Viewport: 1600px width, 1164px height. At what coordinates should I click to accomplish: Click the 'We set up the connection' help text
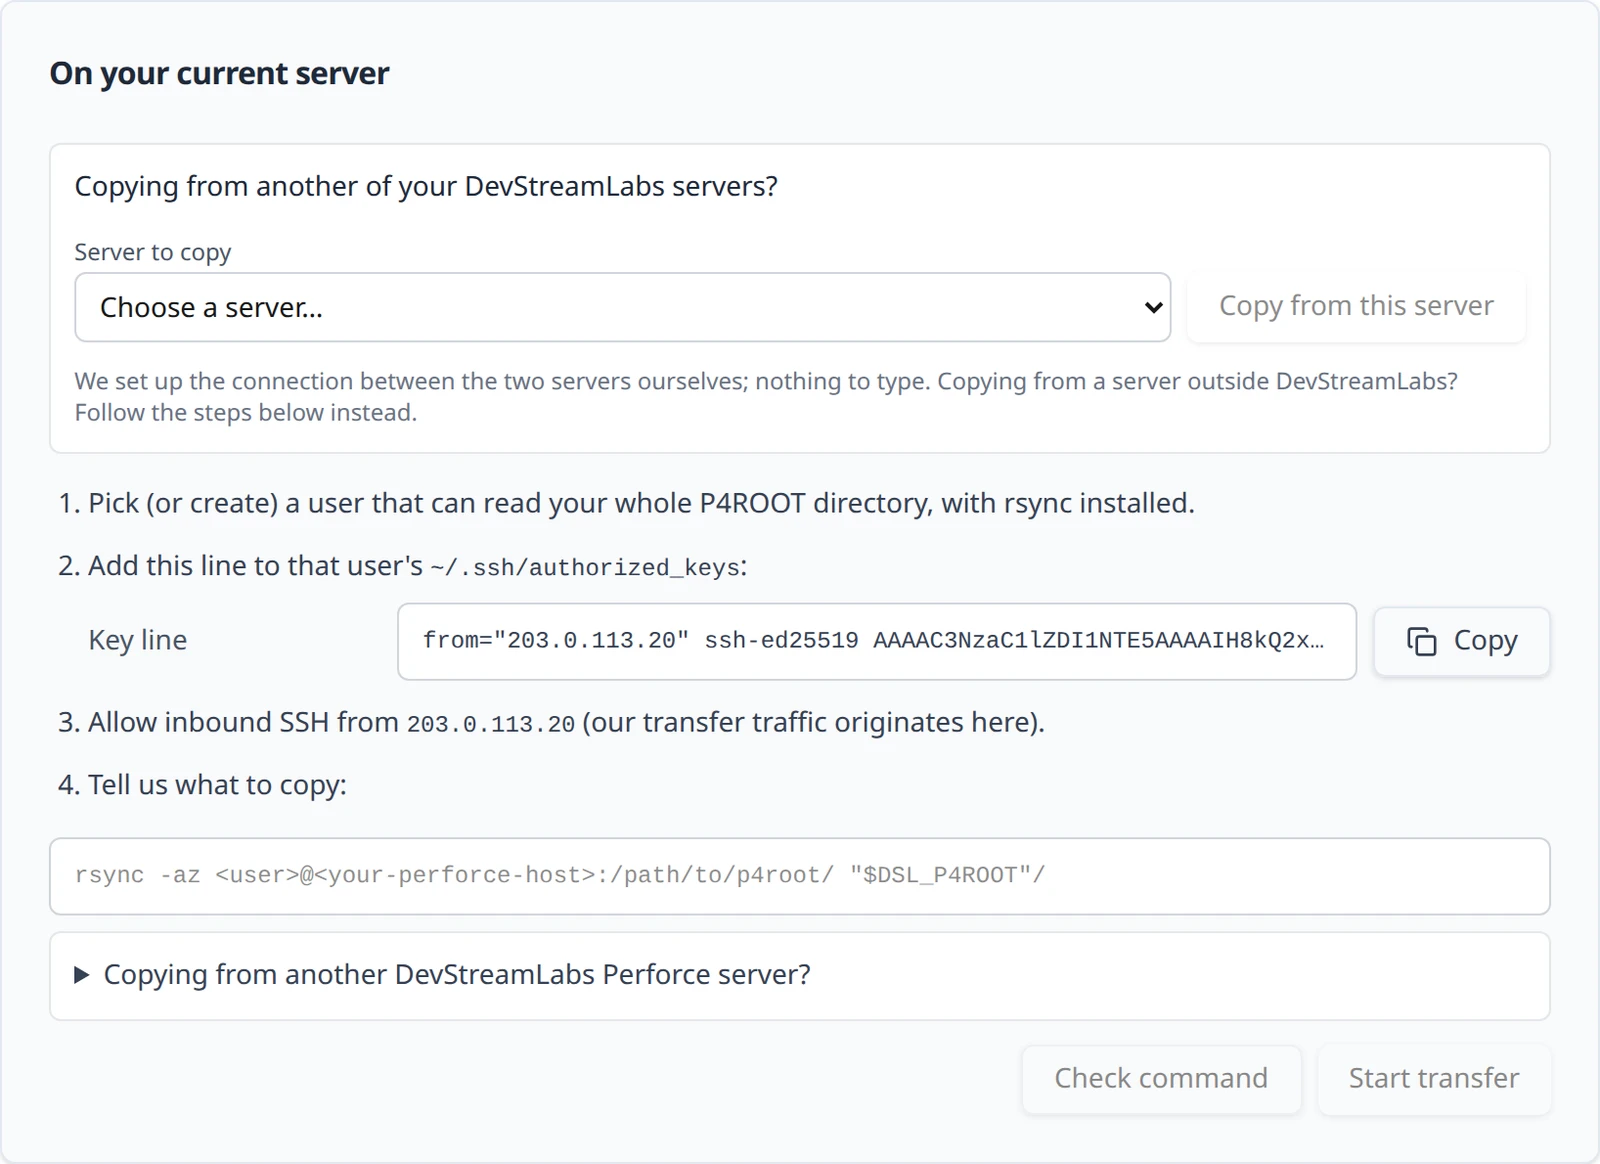(766, 397)
